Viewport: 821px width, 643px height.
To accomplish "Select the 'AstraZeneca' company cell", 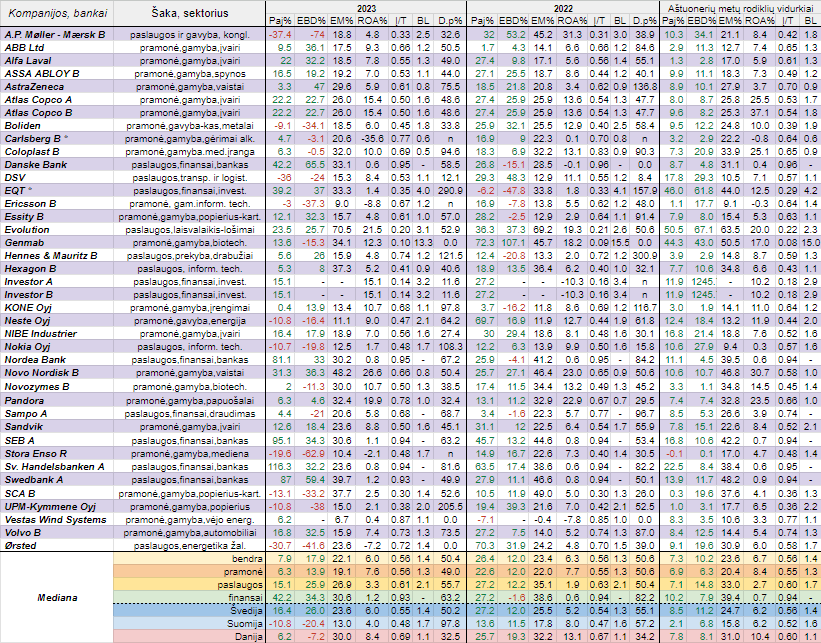I will pos(57,87).
